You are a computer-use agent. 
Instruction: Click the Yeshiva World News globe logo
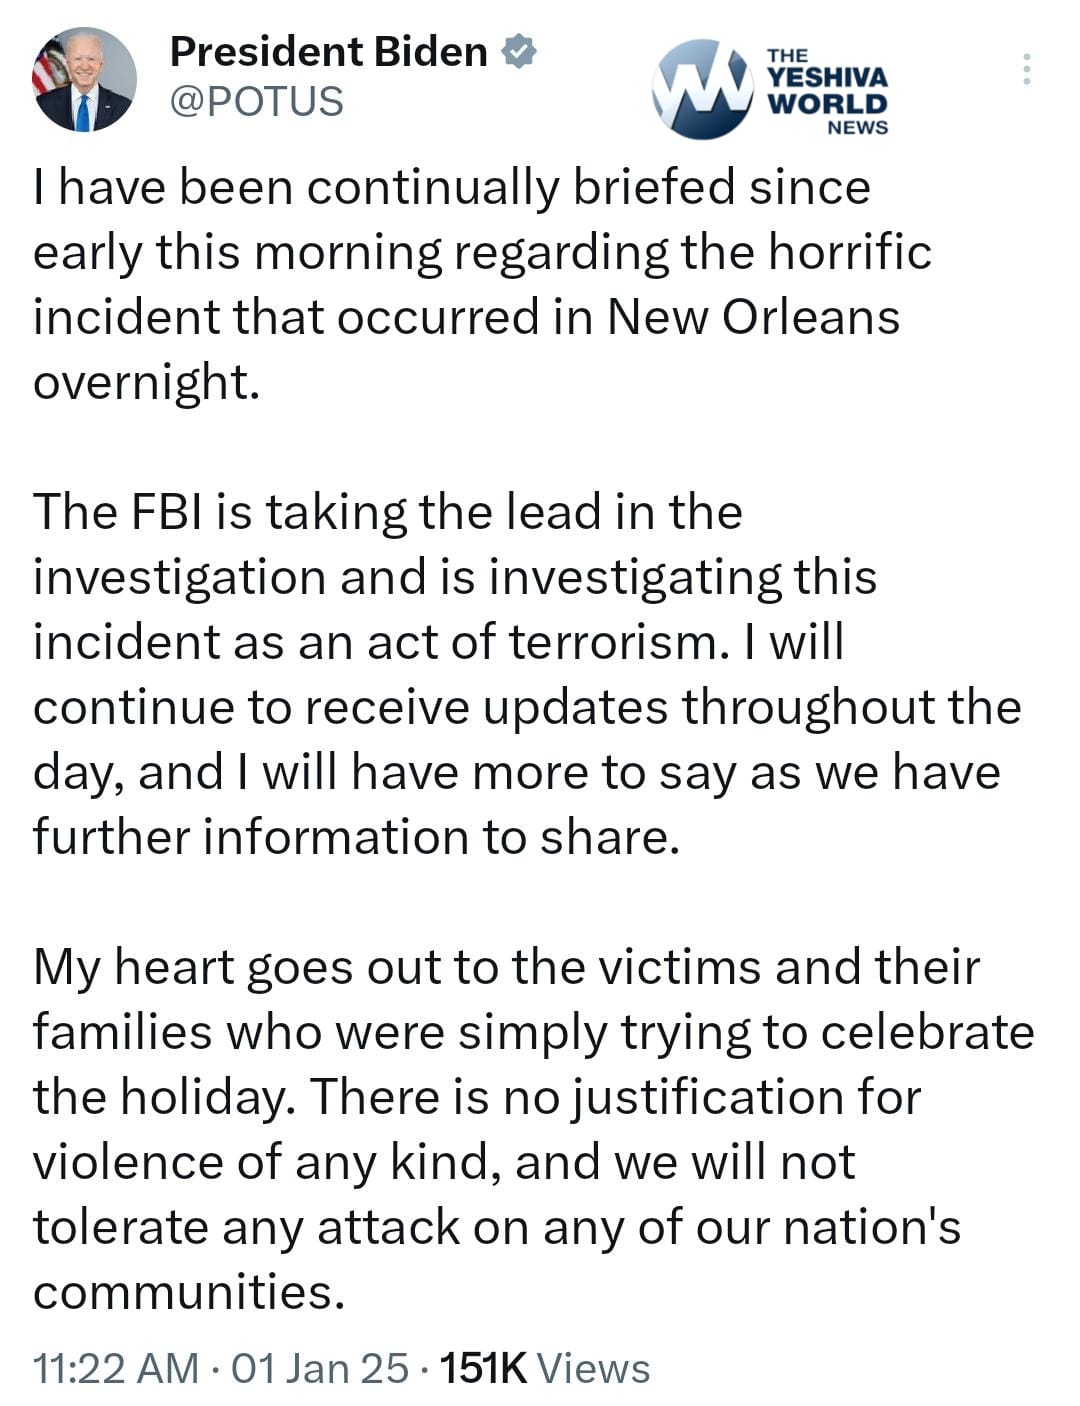[703, 88]
